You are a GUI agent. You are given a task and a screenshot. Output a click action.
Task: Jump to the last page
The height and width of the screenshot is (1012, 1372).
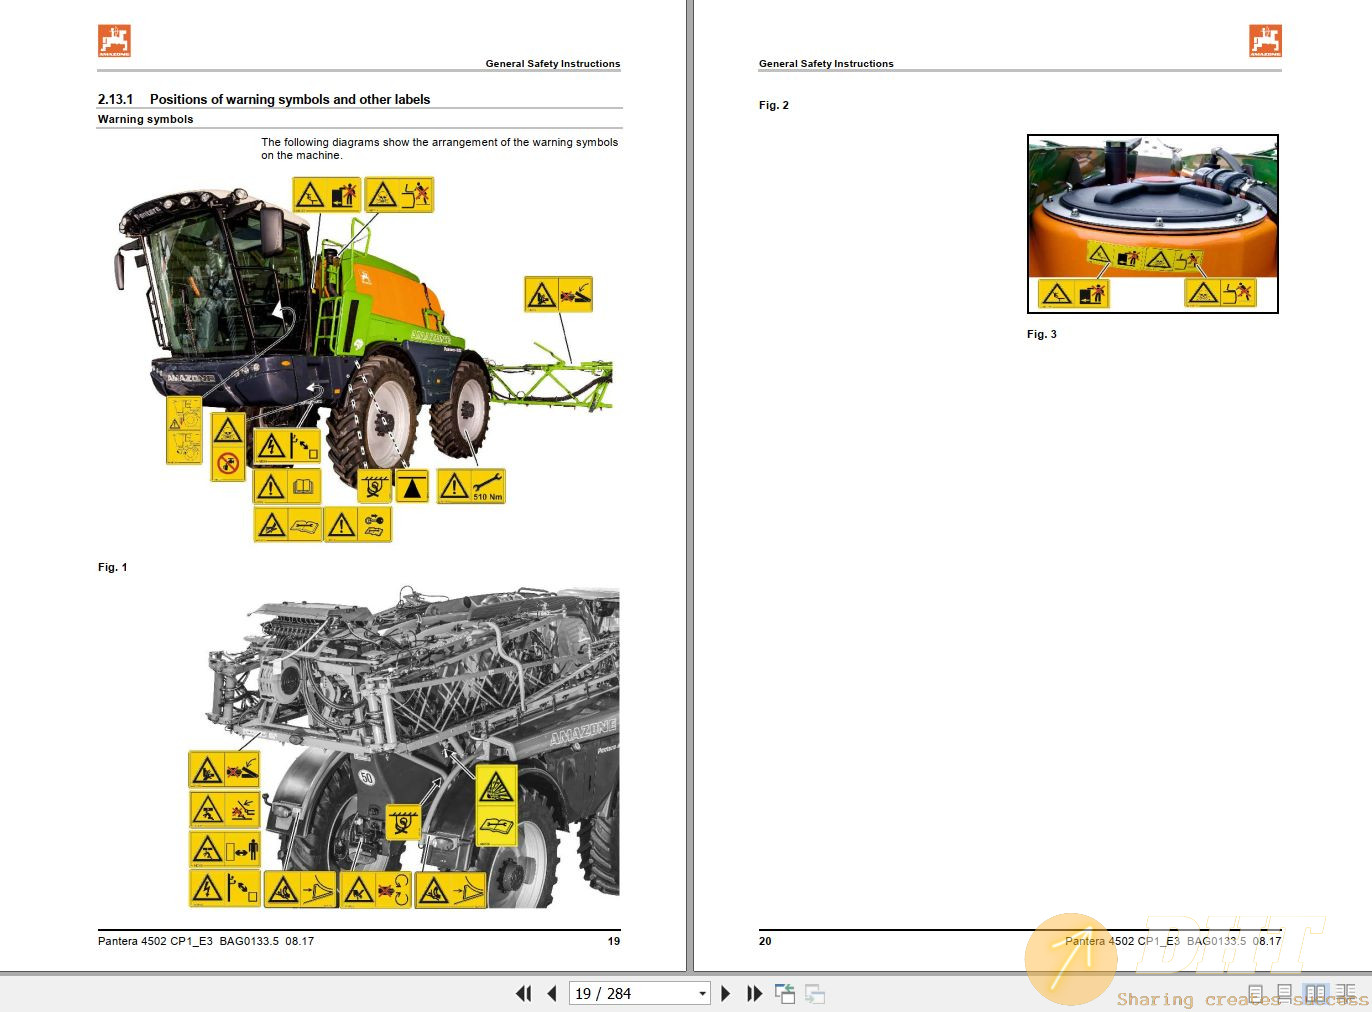(755, 993)
